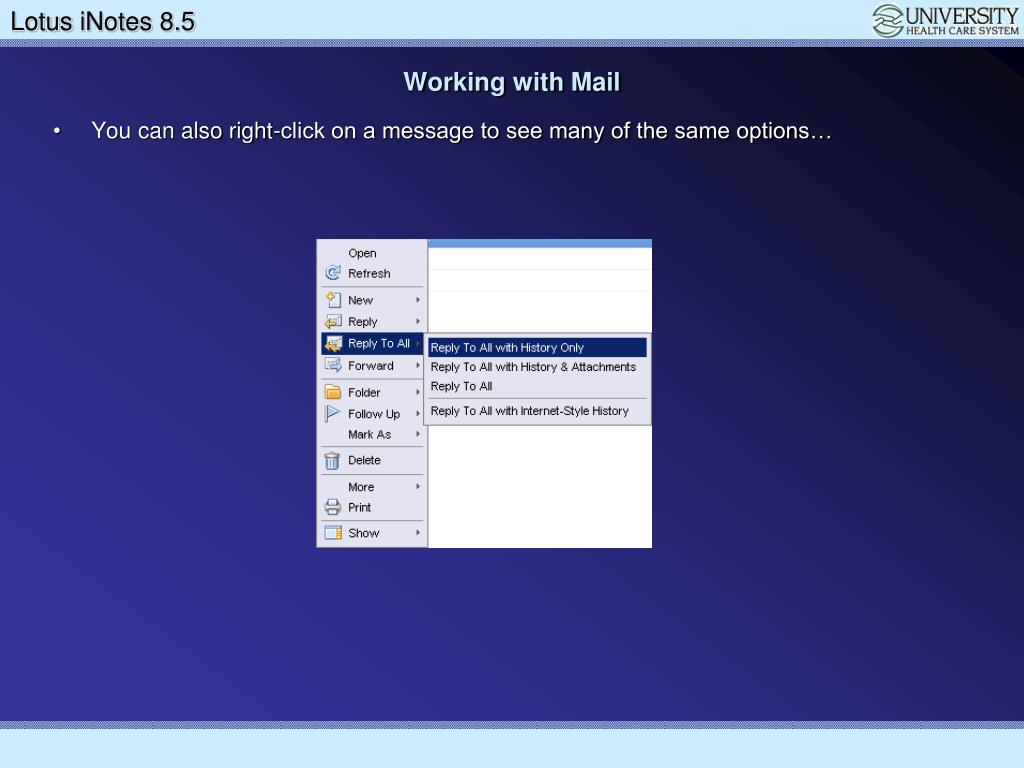
Task: Click the Refresh icon in context menu
Action: (x=333, y=273)
